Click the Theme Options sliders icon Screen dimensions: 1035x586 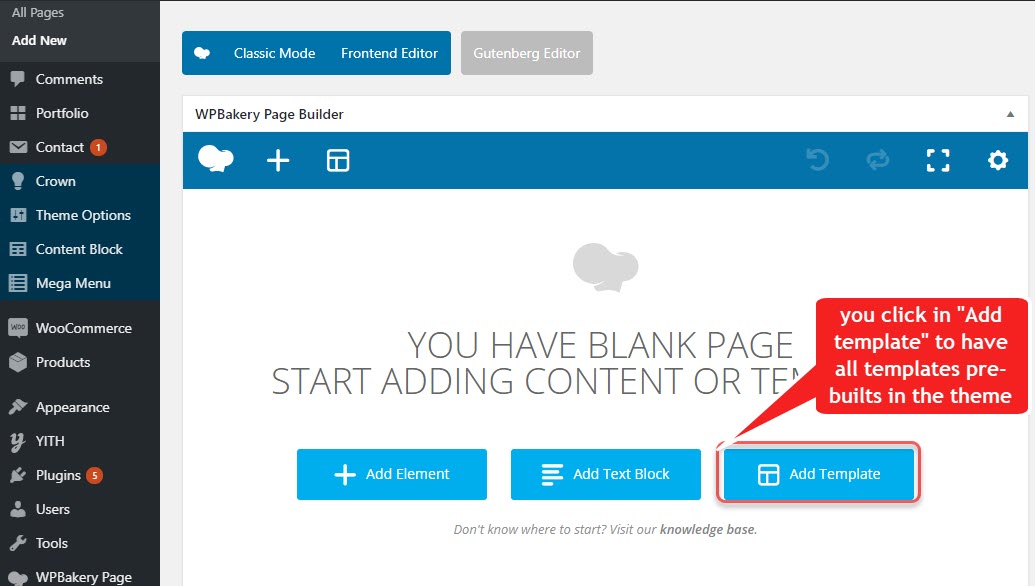click(x=18, y=215)
